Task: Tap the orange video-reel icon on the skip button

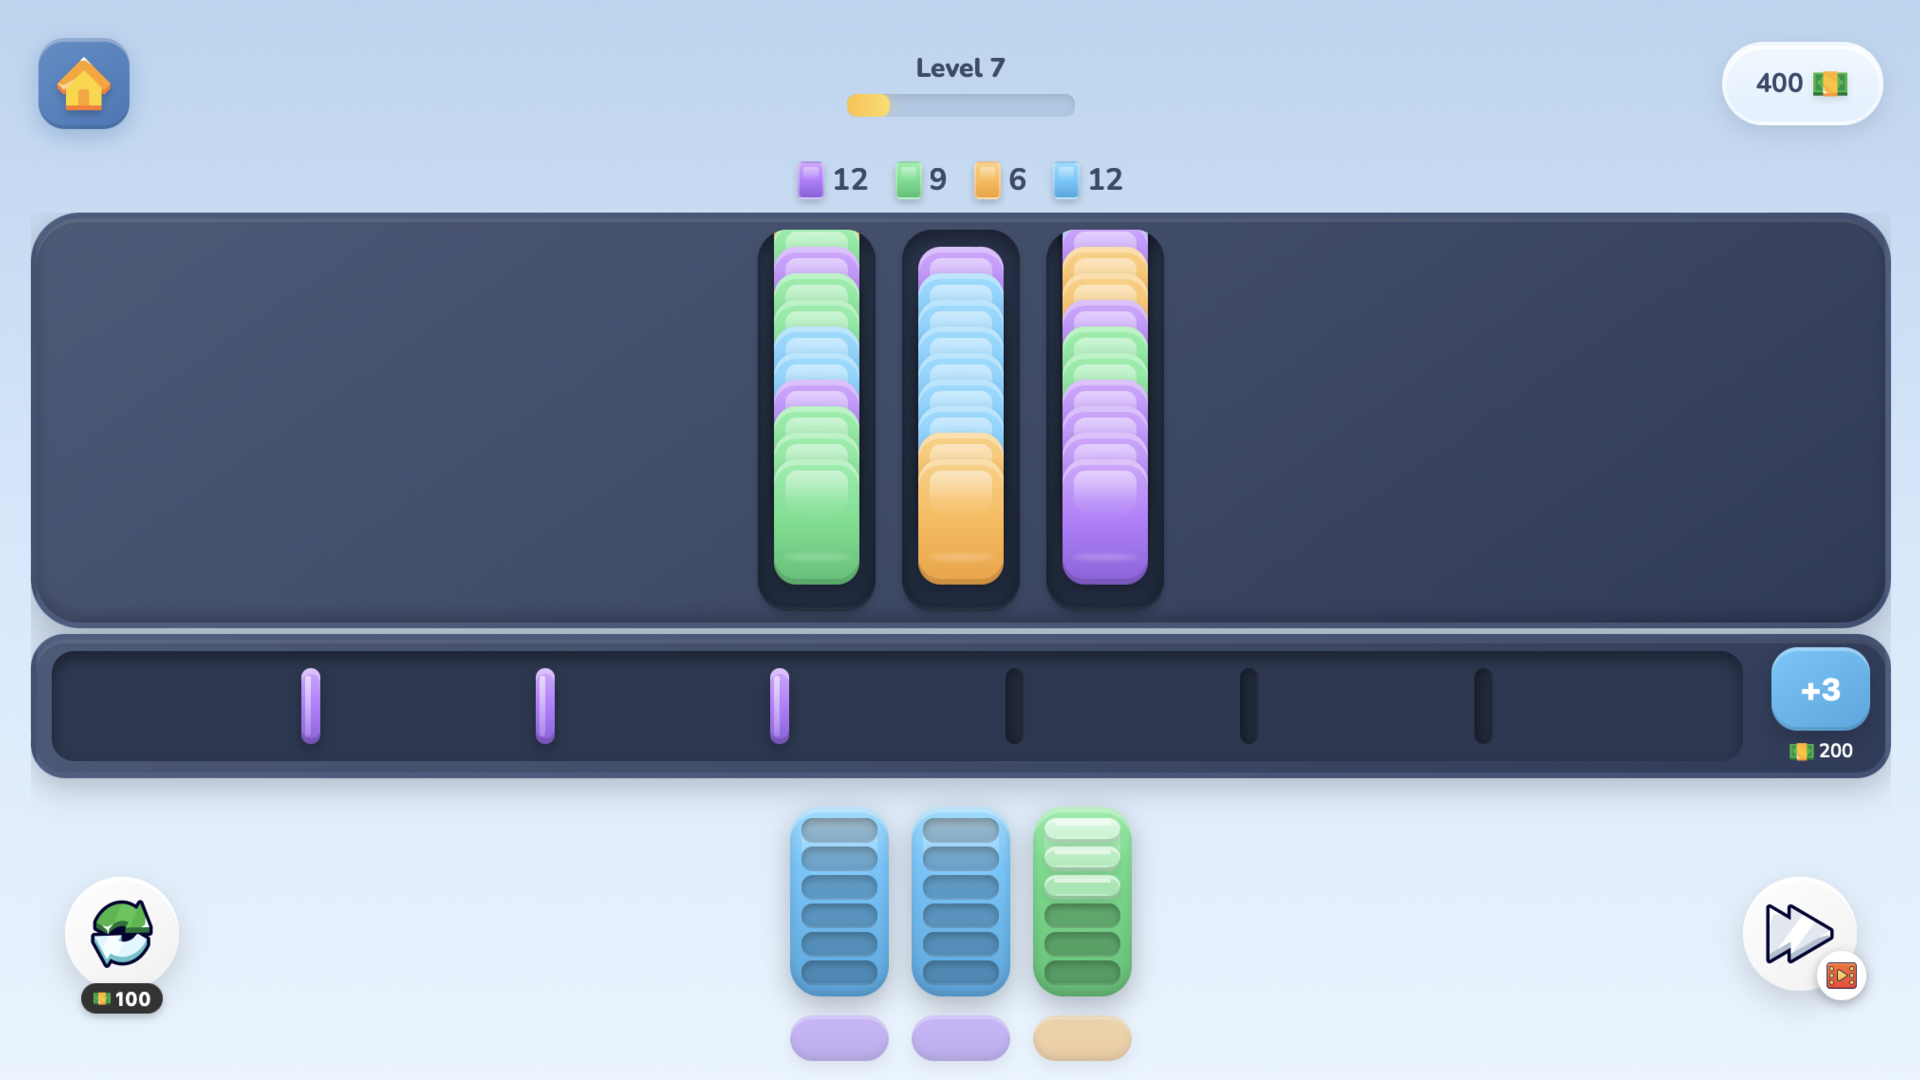Action: (x=1841, y=976)
